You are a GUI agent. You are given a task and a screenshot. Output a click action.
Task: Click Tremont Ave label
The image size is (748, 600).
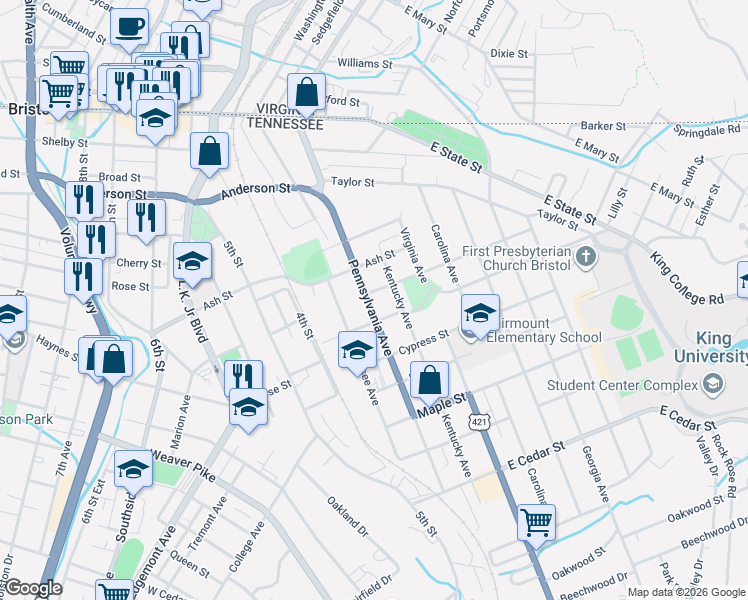coord(208,523)
